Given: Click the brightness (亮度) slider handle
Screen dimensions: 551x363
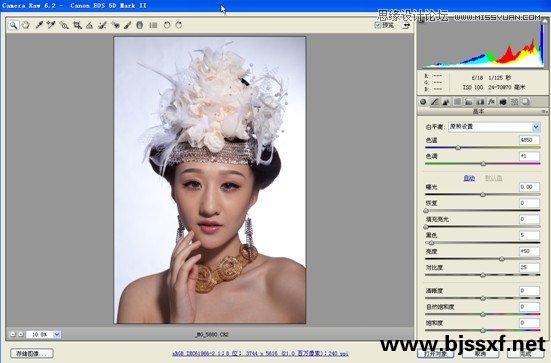Looking at the screenshot, I should pyautogui.click(x=502, y=259).
